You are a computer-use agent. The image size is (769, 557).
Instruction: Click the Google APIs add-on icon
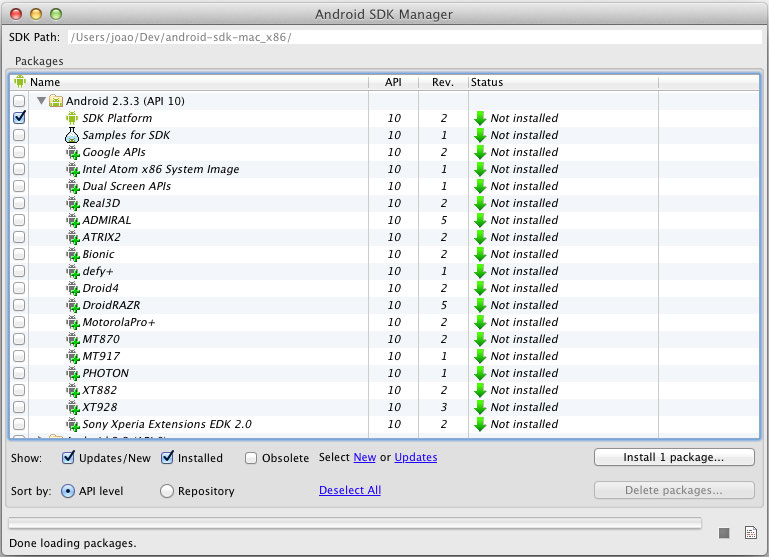[x=72, y=152]
